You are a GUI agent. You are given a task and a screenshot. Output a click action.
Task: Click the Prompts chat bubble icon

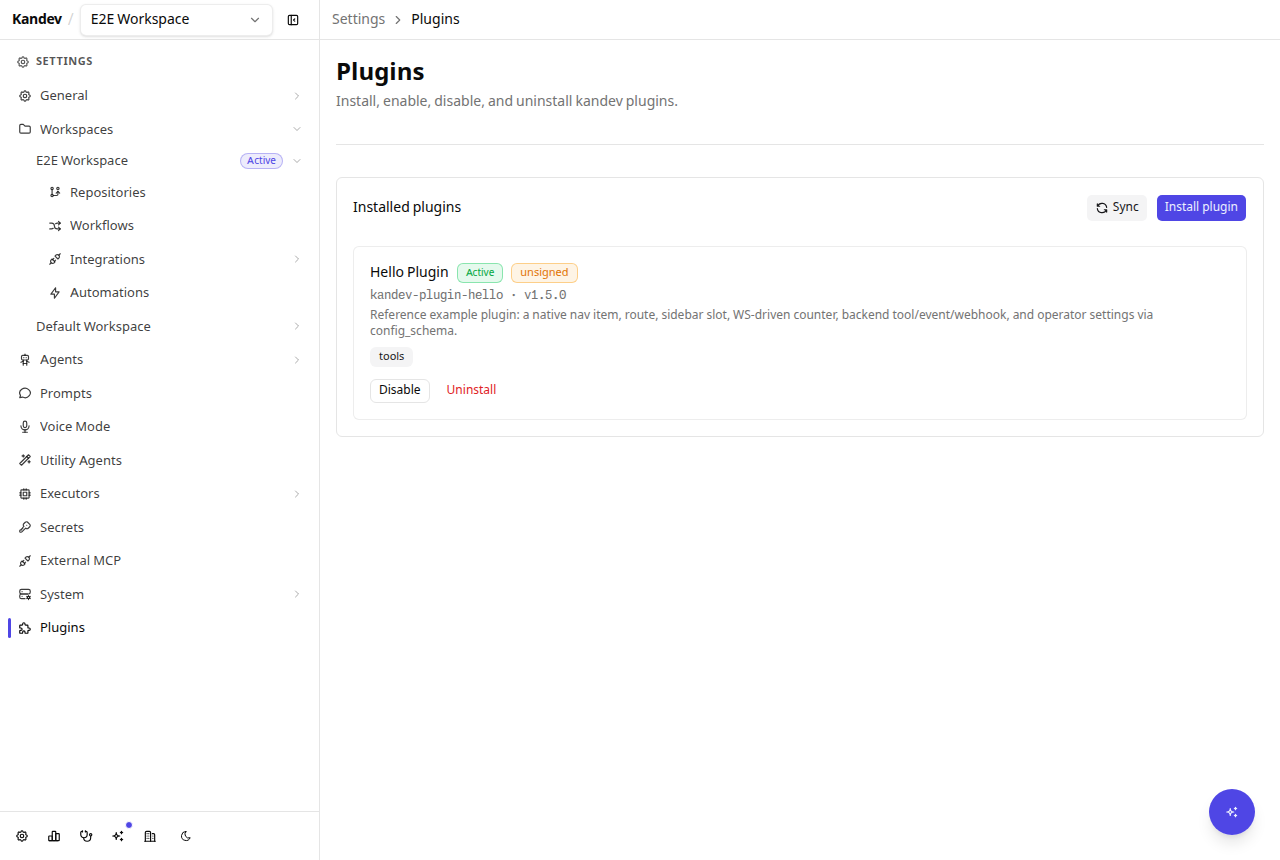25,393
